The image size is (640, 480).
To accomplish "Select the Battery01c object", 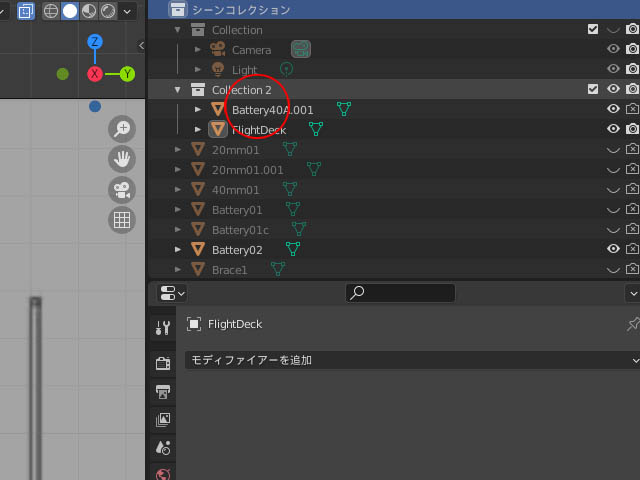I will coord(240,230).
